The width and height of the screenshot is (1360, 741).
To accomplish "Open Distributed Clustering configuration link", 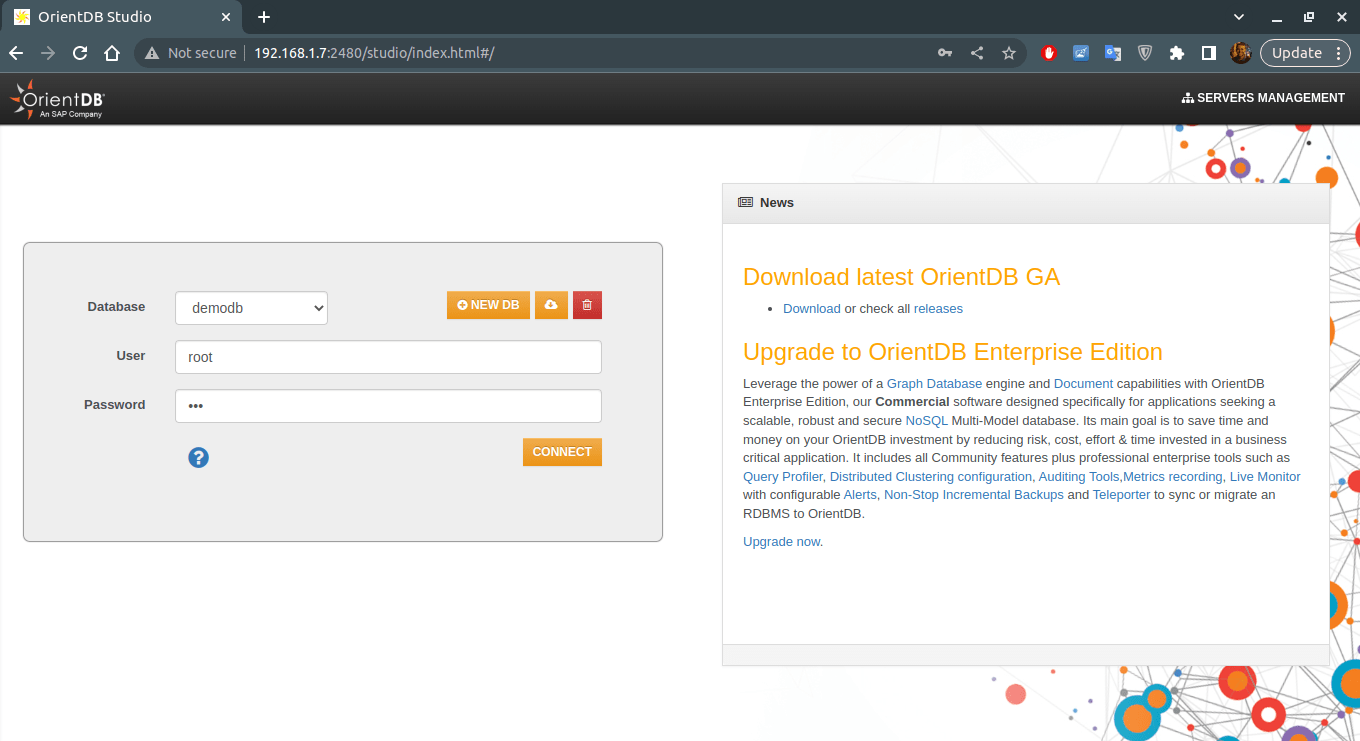I will coord(931,477).
